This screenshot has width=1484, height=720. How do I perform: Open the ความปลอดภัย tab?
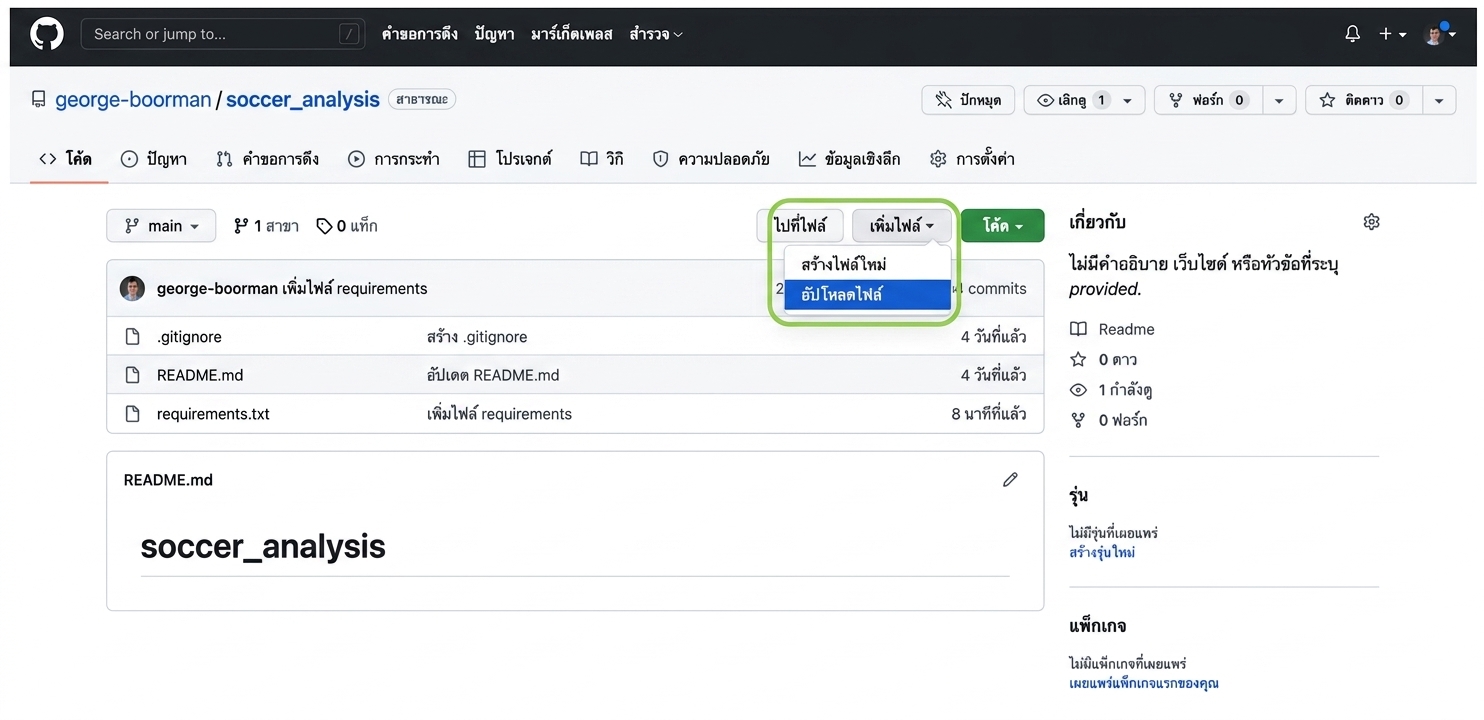(x=711, y=159)
